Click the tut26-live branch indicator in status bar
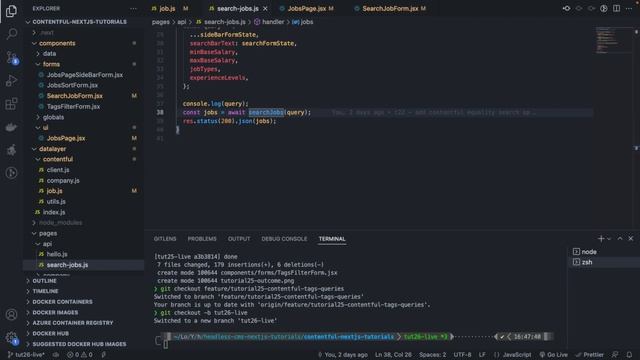The height and width of the screenshot is (360, 640). 26,355
